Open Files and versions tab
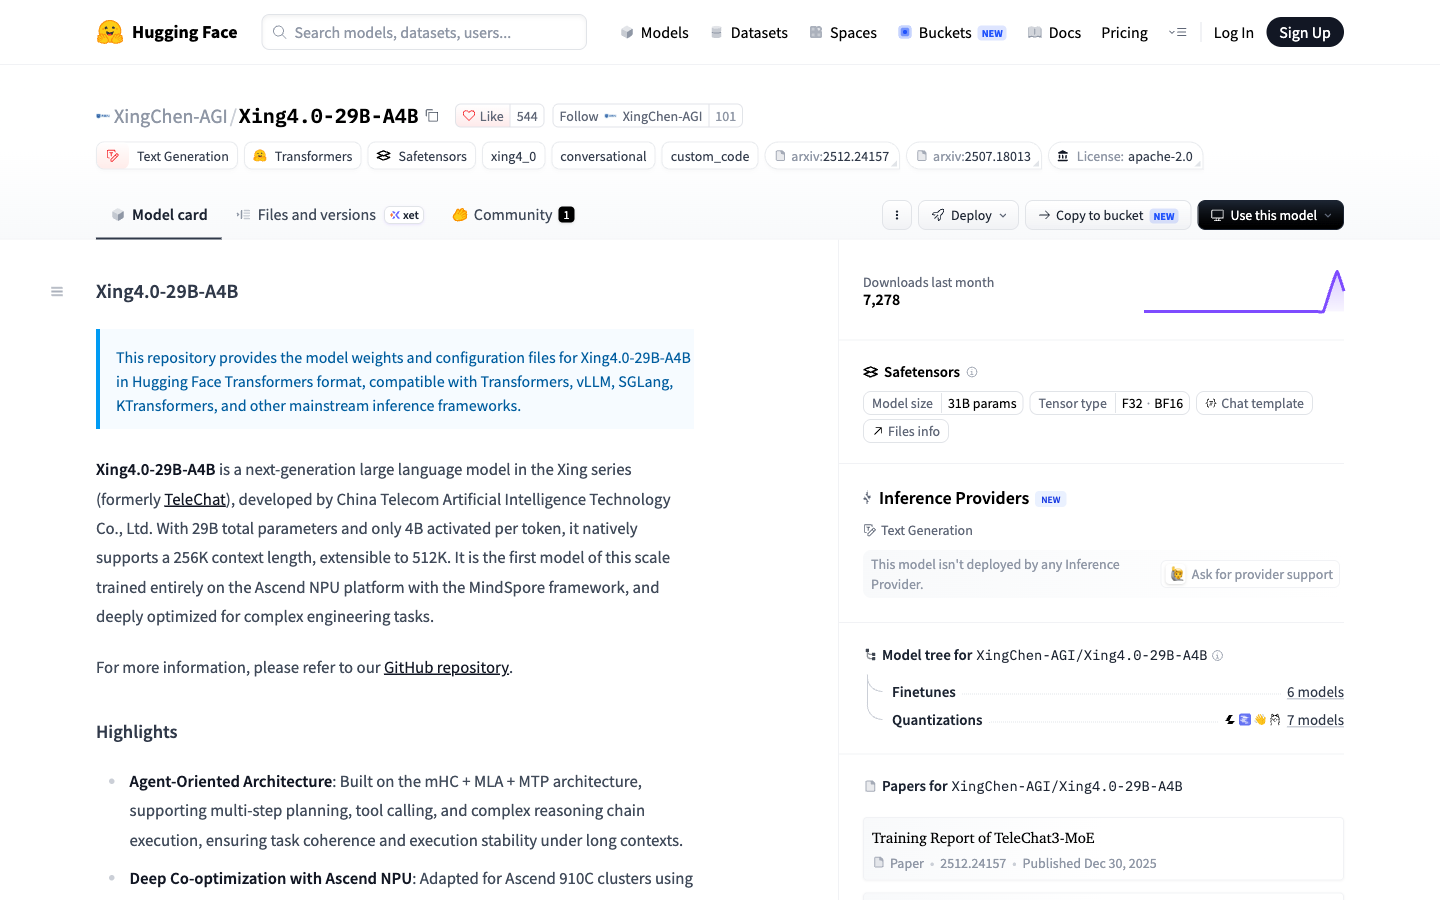This screenshot has height=900, width=1440. pos(330,215)
